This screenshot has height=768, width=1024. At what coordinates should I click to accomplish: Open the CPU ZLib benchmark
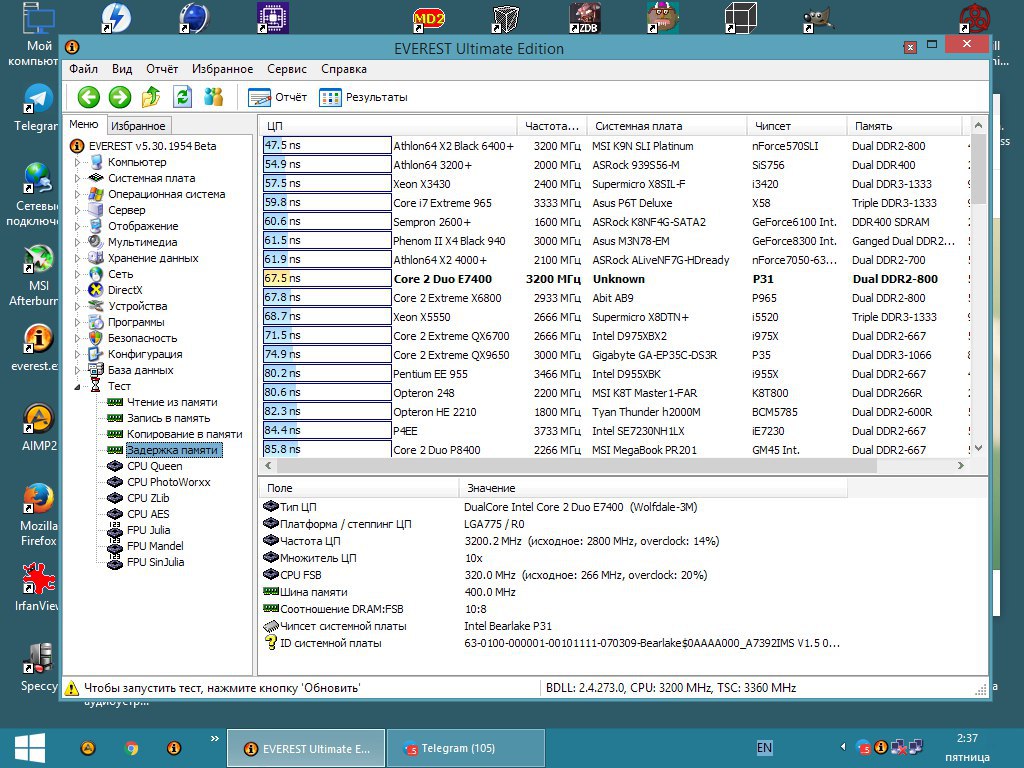(148, 498)
